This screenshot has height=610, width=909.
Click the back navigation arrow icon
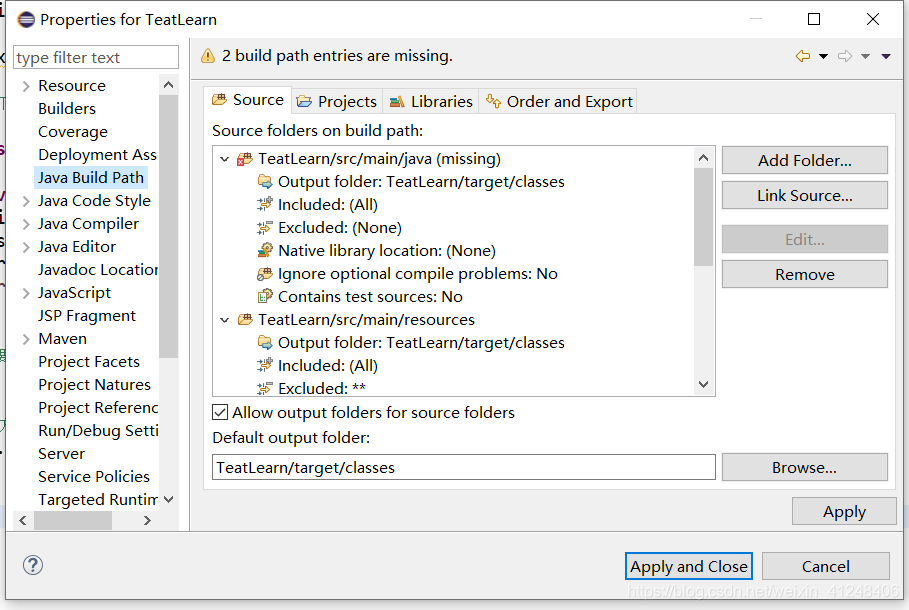[802, 56]
